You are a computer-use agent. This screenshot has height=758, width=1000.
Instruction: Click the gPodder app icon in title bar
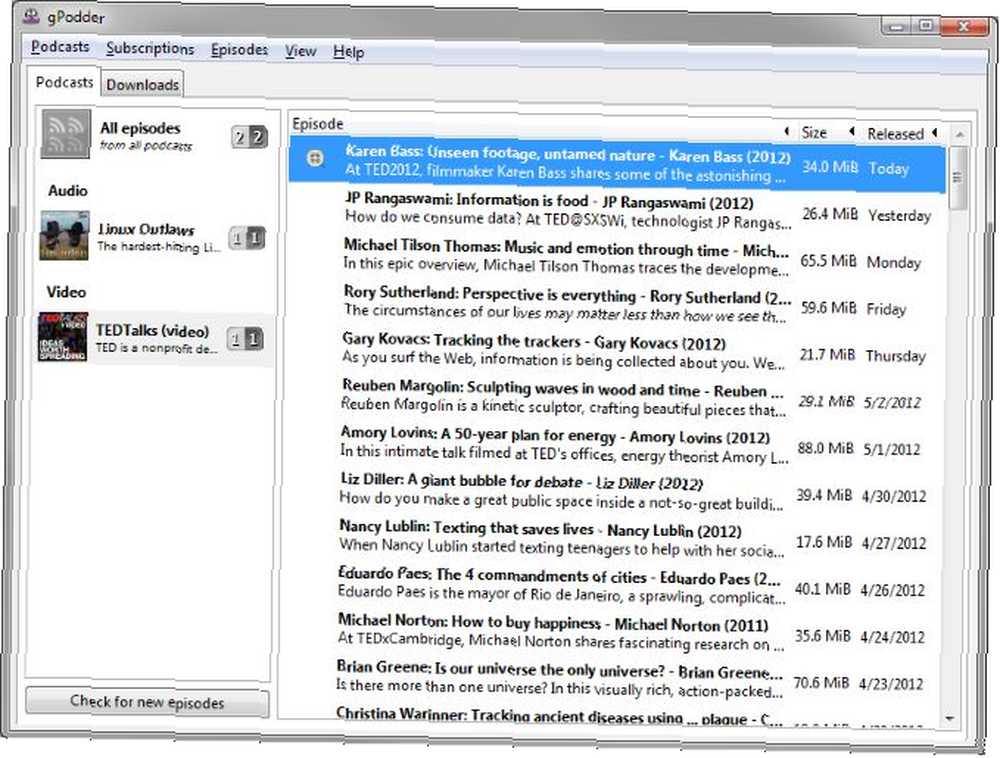(x=31, y=15)
